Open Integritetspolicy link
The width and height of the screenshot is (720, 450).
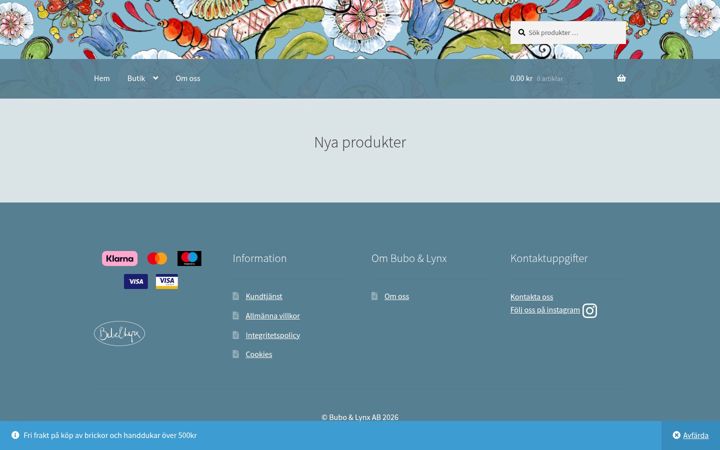(273, 335)
